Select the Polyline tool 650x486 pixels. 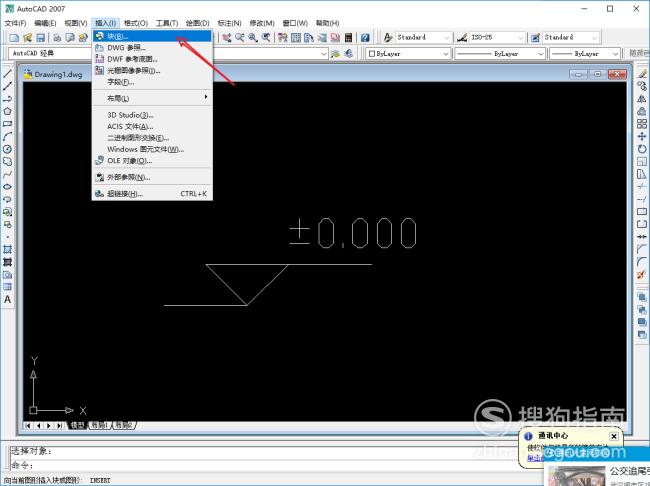(x=7, y=99)
